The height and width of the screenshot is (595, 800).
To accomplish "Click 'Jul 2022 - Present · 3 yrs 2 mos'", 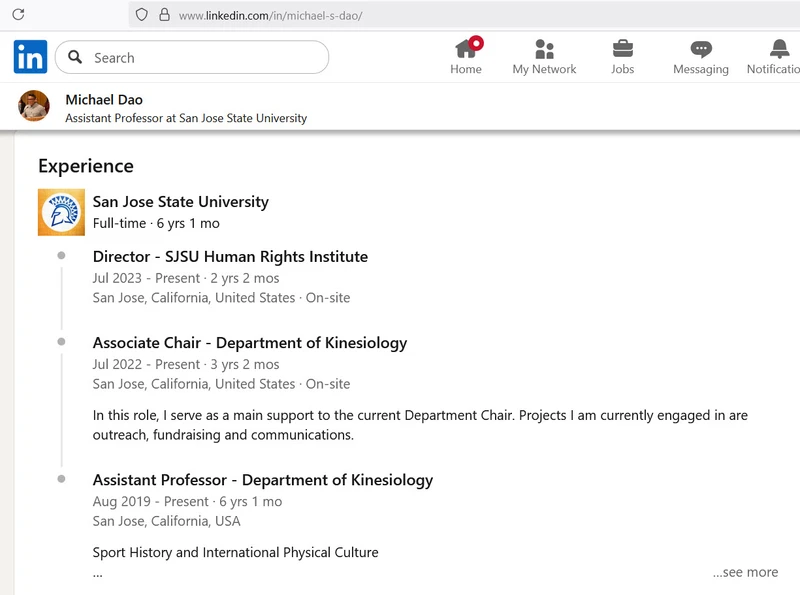I will (186, 364).
